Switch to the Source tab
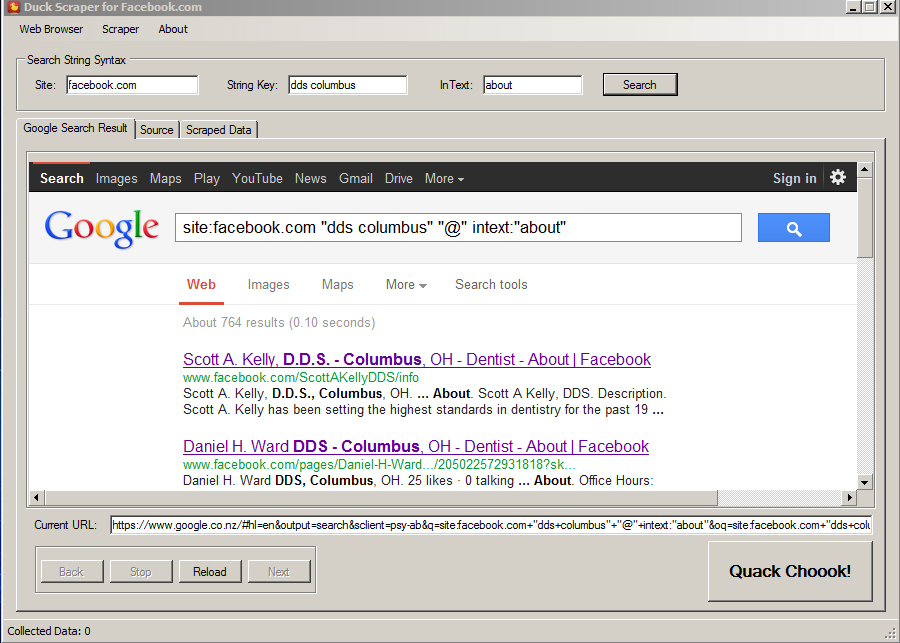This screenshot has height=643, width=900. [x=157, y=130]
